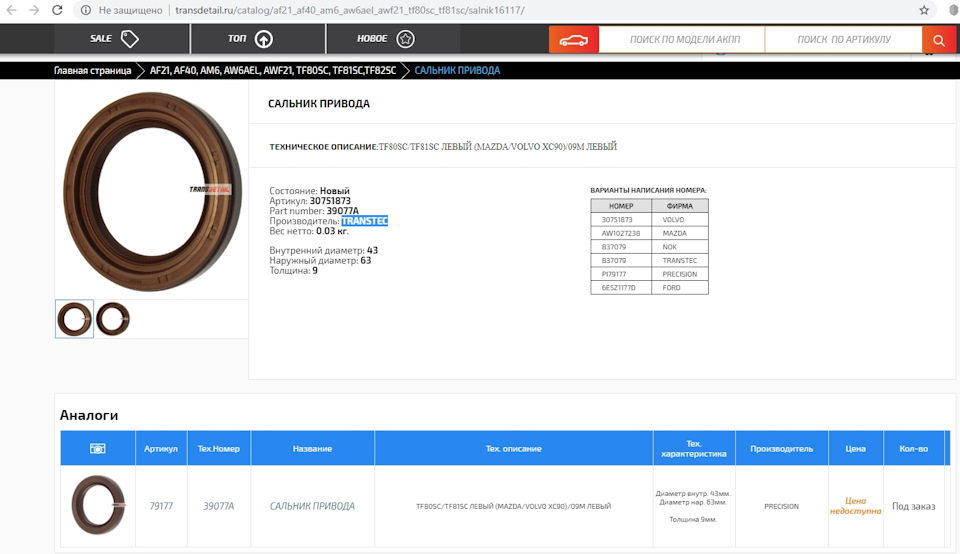Click the 'Тех.Номер' column header
Screen dimensions: 960x554
pyautogui.click(x=219, y=449)
